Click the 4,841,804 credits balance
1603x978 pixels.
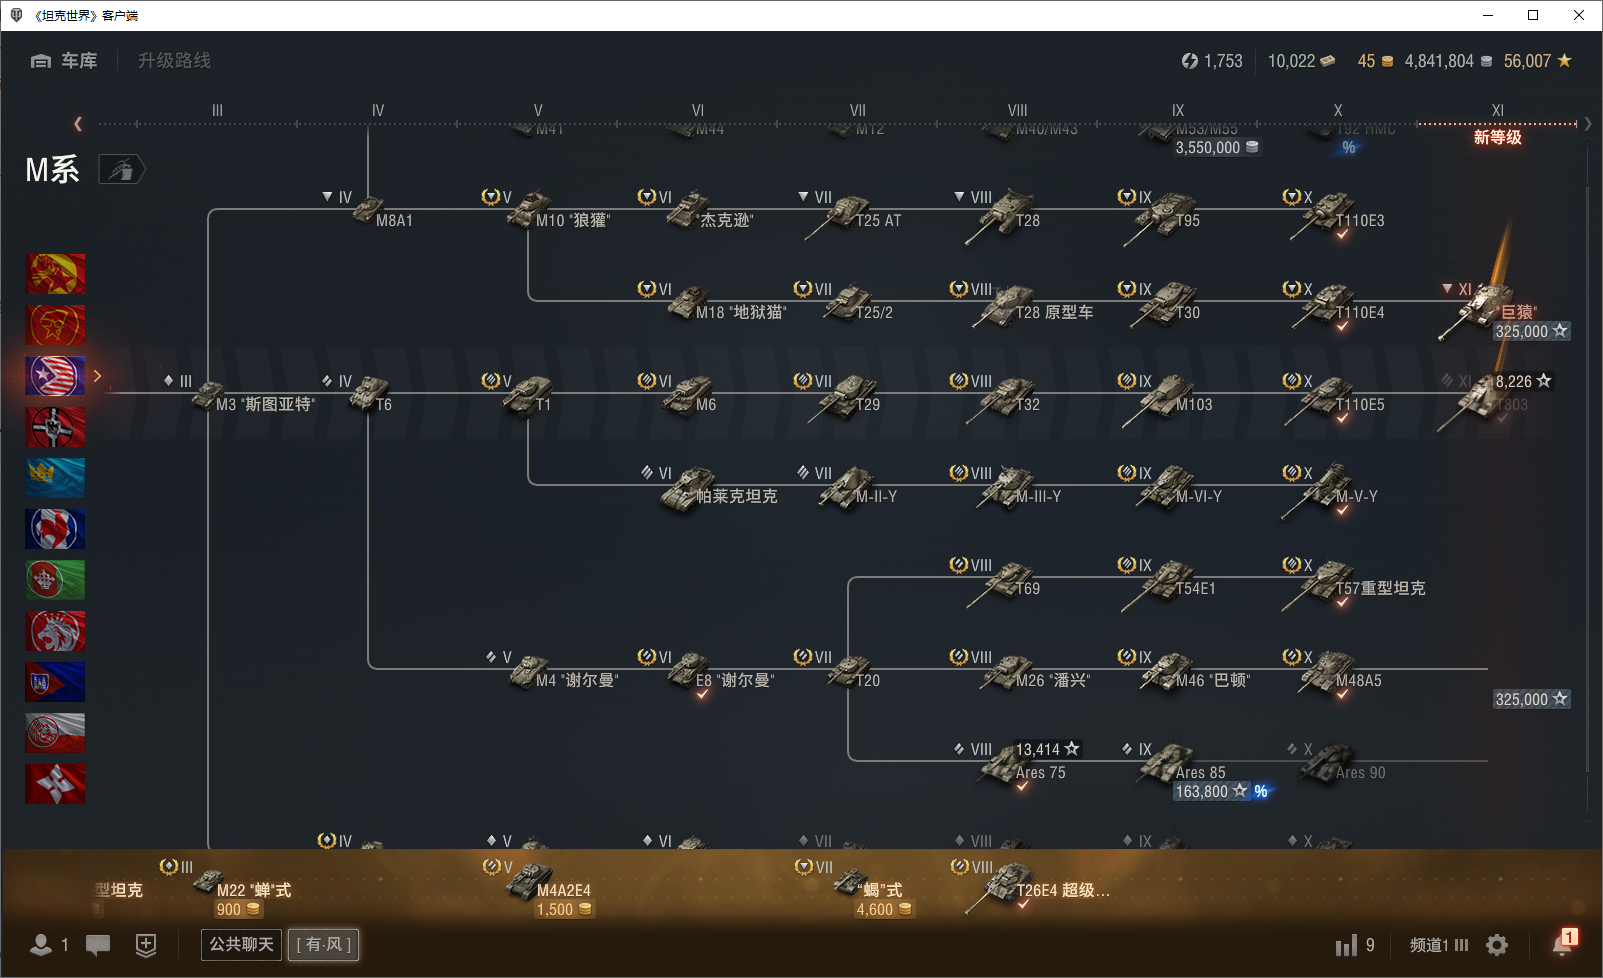point(1448,61)
